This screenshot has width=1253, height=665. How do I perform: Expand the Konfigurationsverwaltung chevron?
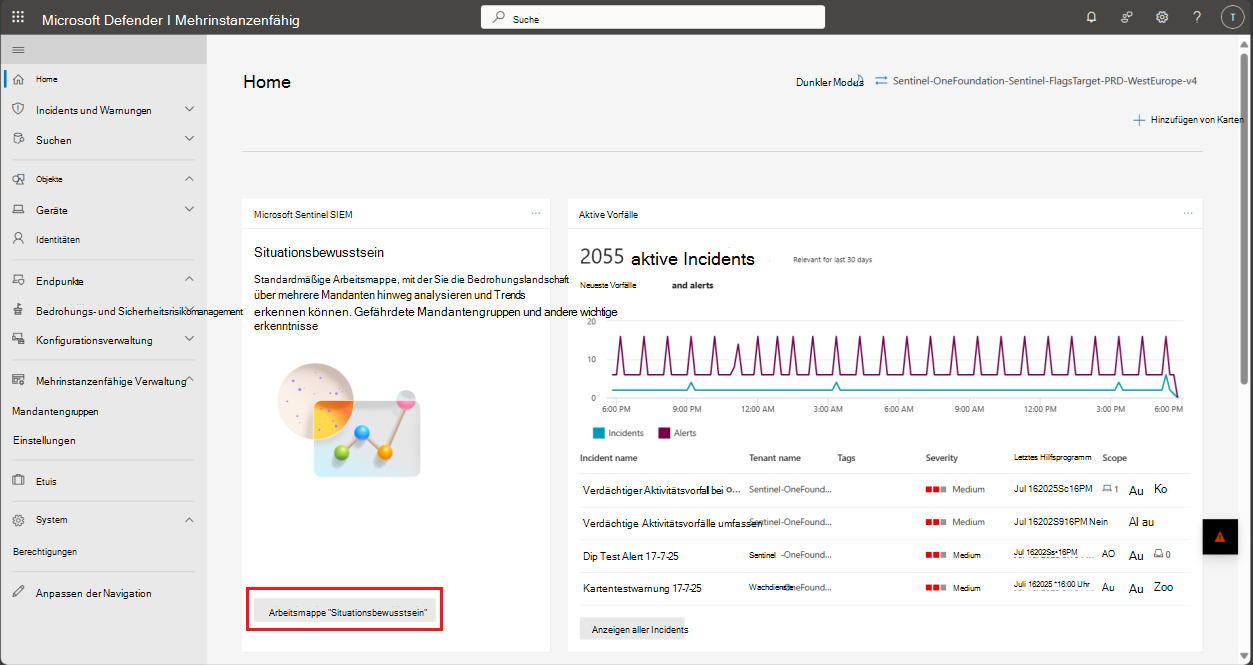point(189,340)
